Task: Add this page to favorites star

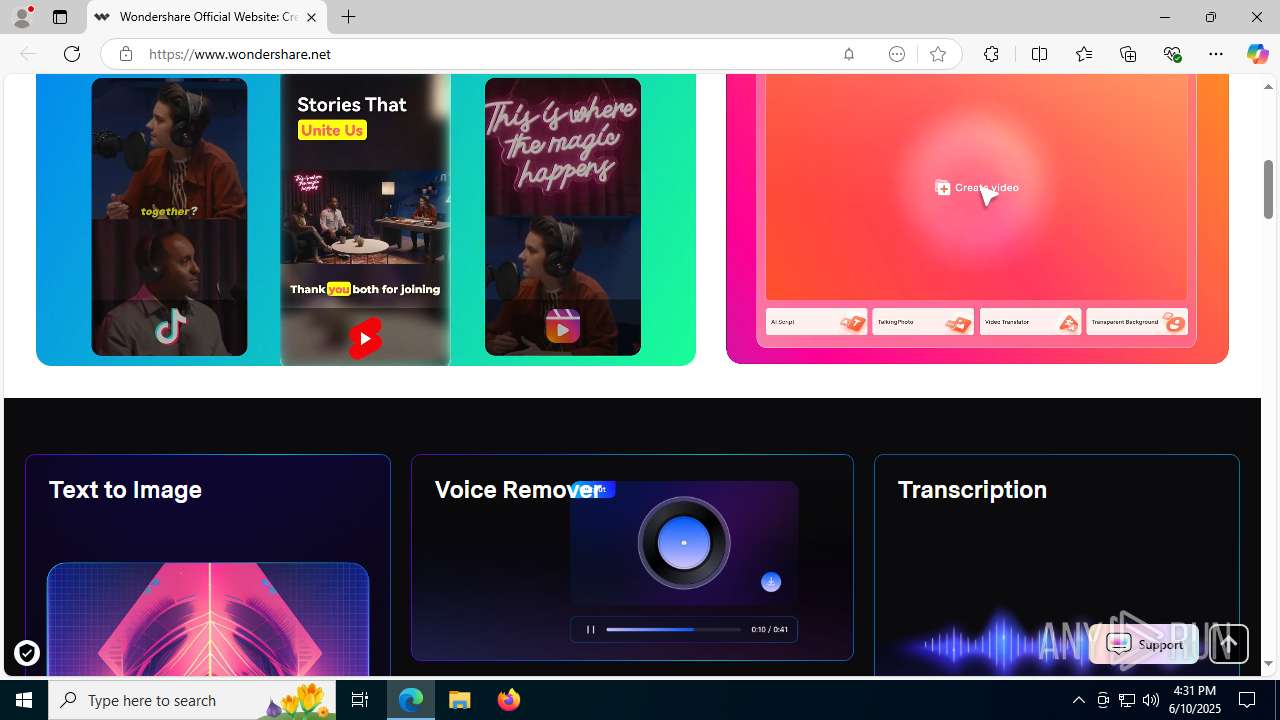Action: click(938, 54)
